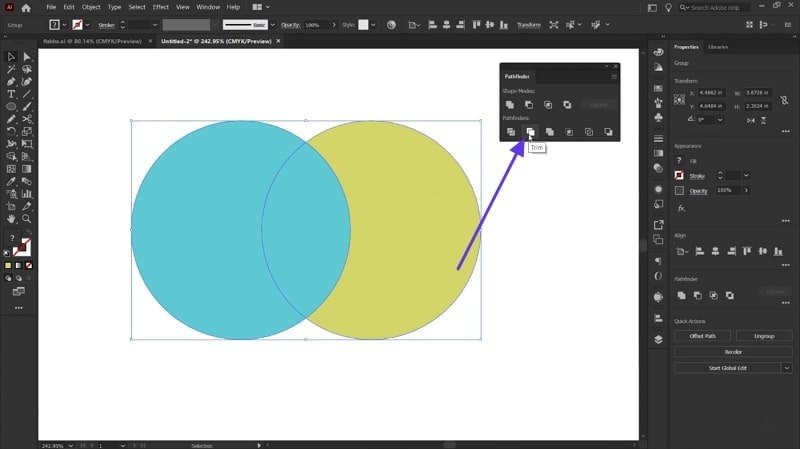Click the Crop pathfinder icon
The image size is (800, 449).
(x=569, y=132)
